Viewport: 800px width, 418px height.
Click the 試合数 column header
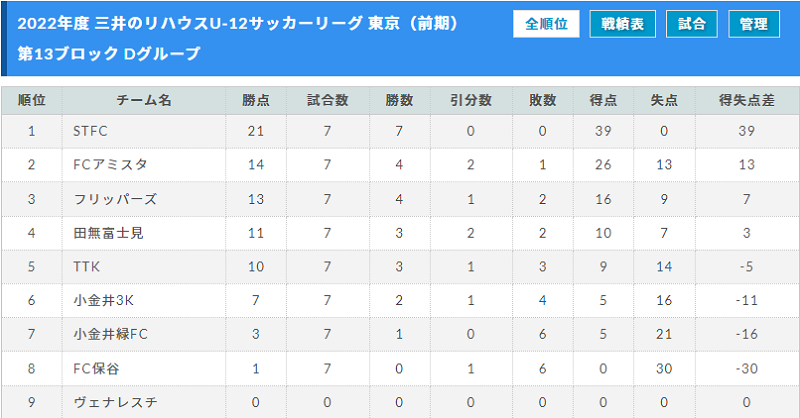(328, 100)
